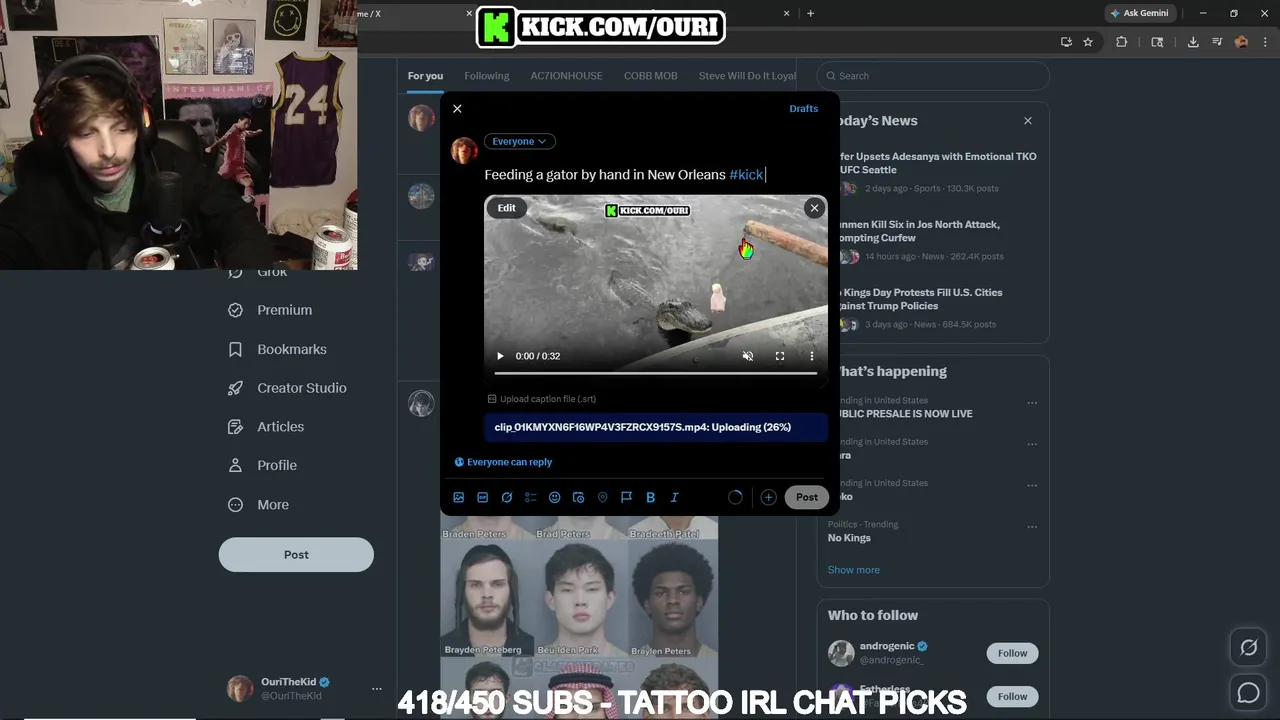Open the COBB MOB tab
Image resolution: width=1280 pixels, height=720 pixels.
651,76
